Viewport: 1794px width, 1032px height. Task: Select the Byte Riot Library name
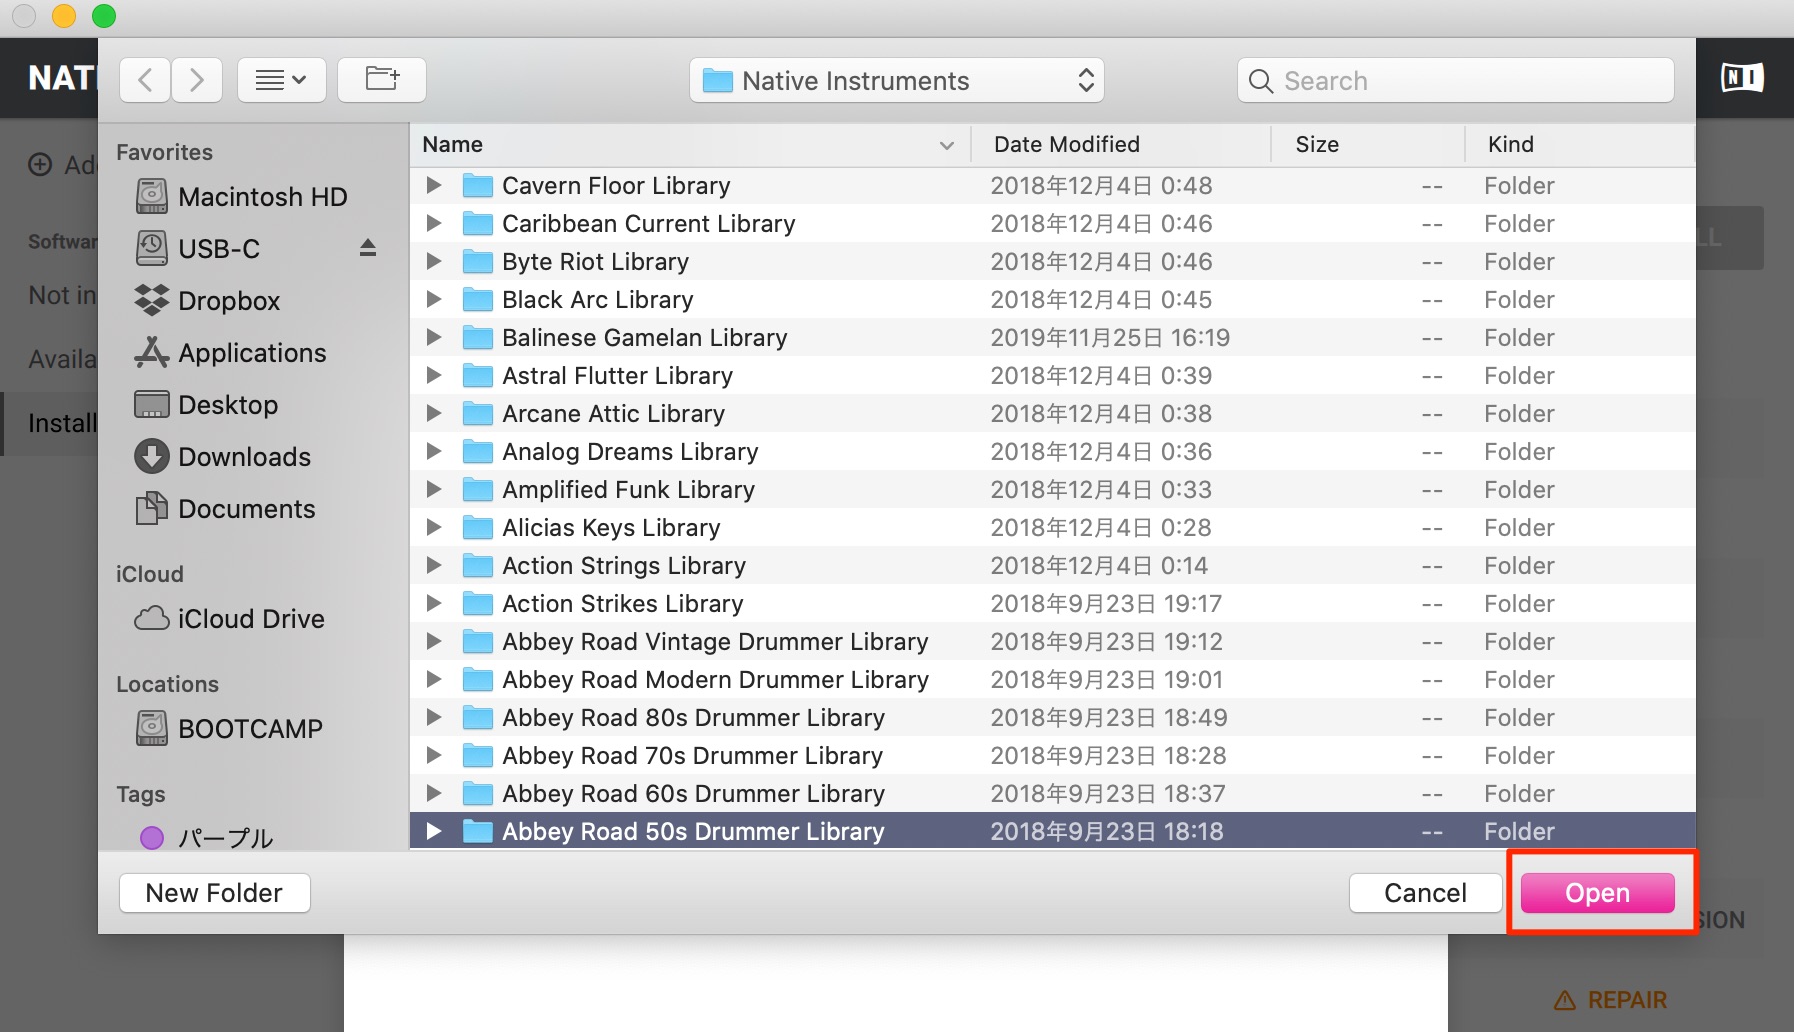pyautogui.click(x=596, y=262)
